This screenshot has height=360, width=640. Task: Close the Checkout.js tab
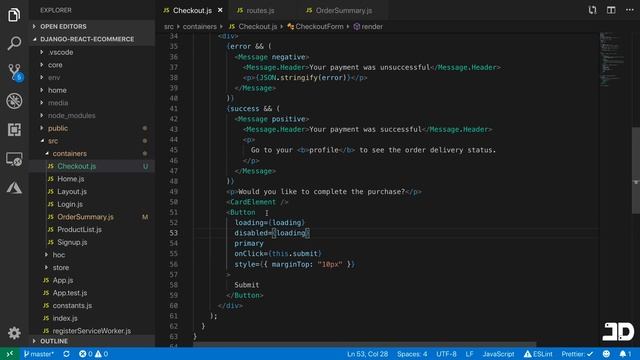tap(220, 10)
